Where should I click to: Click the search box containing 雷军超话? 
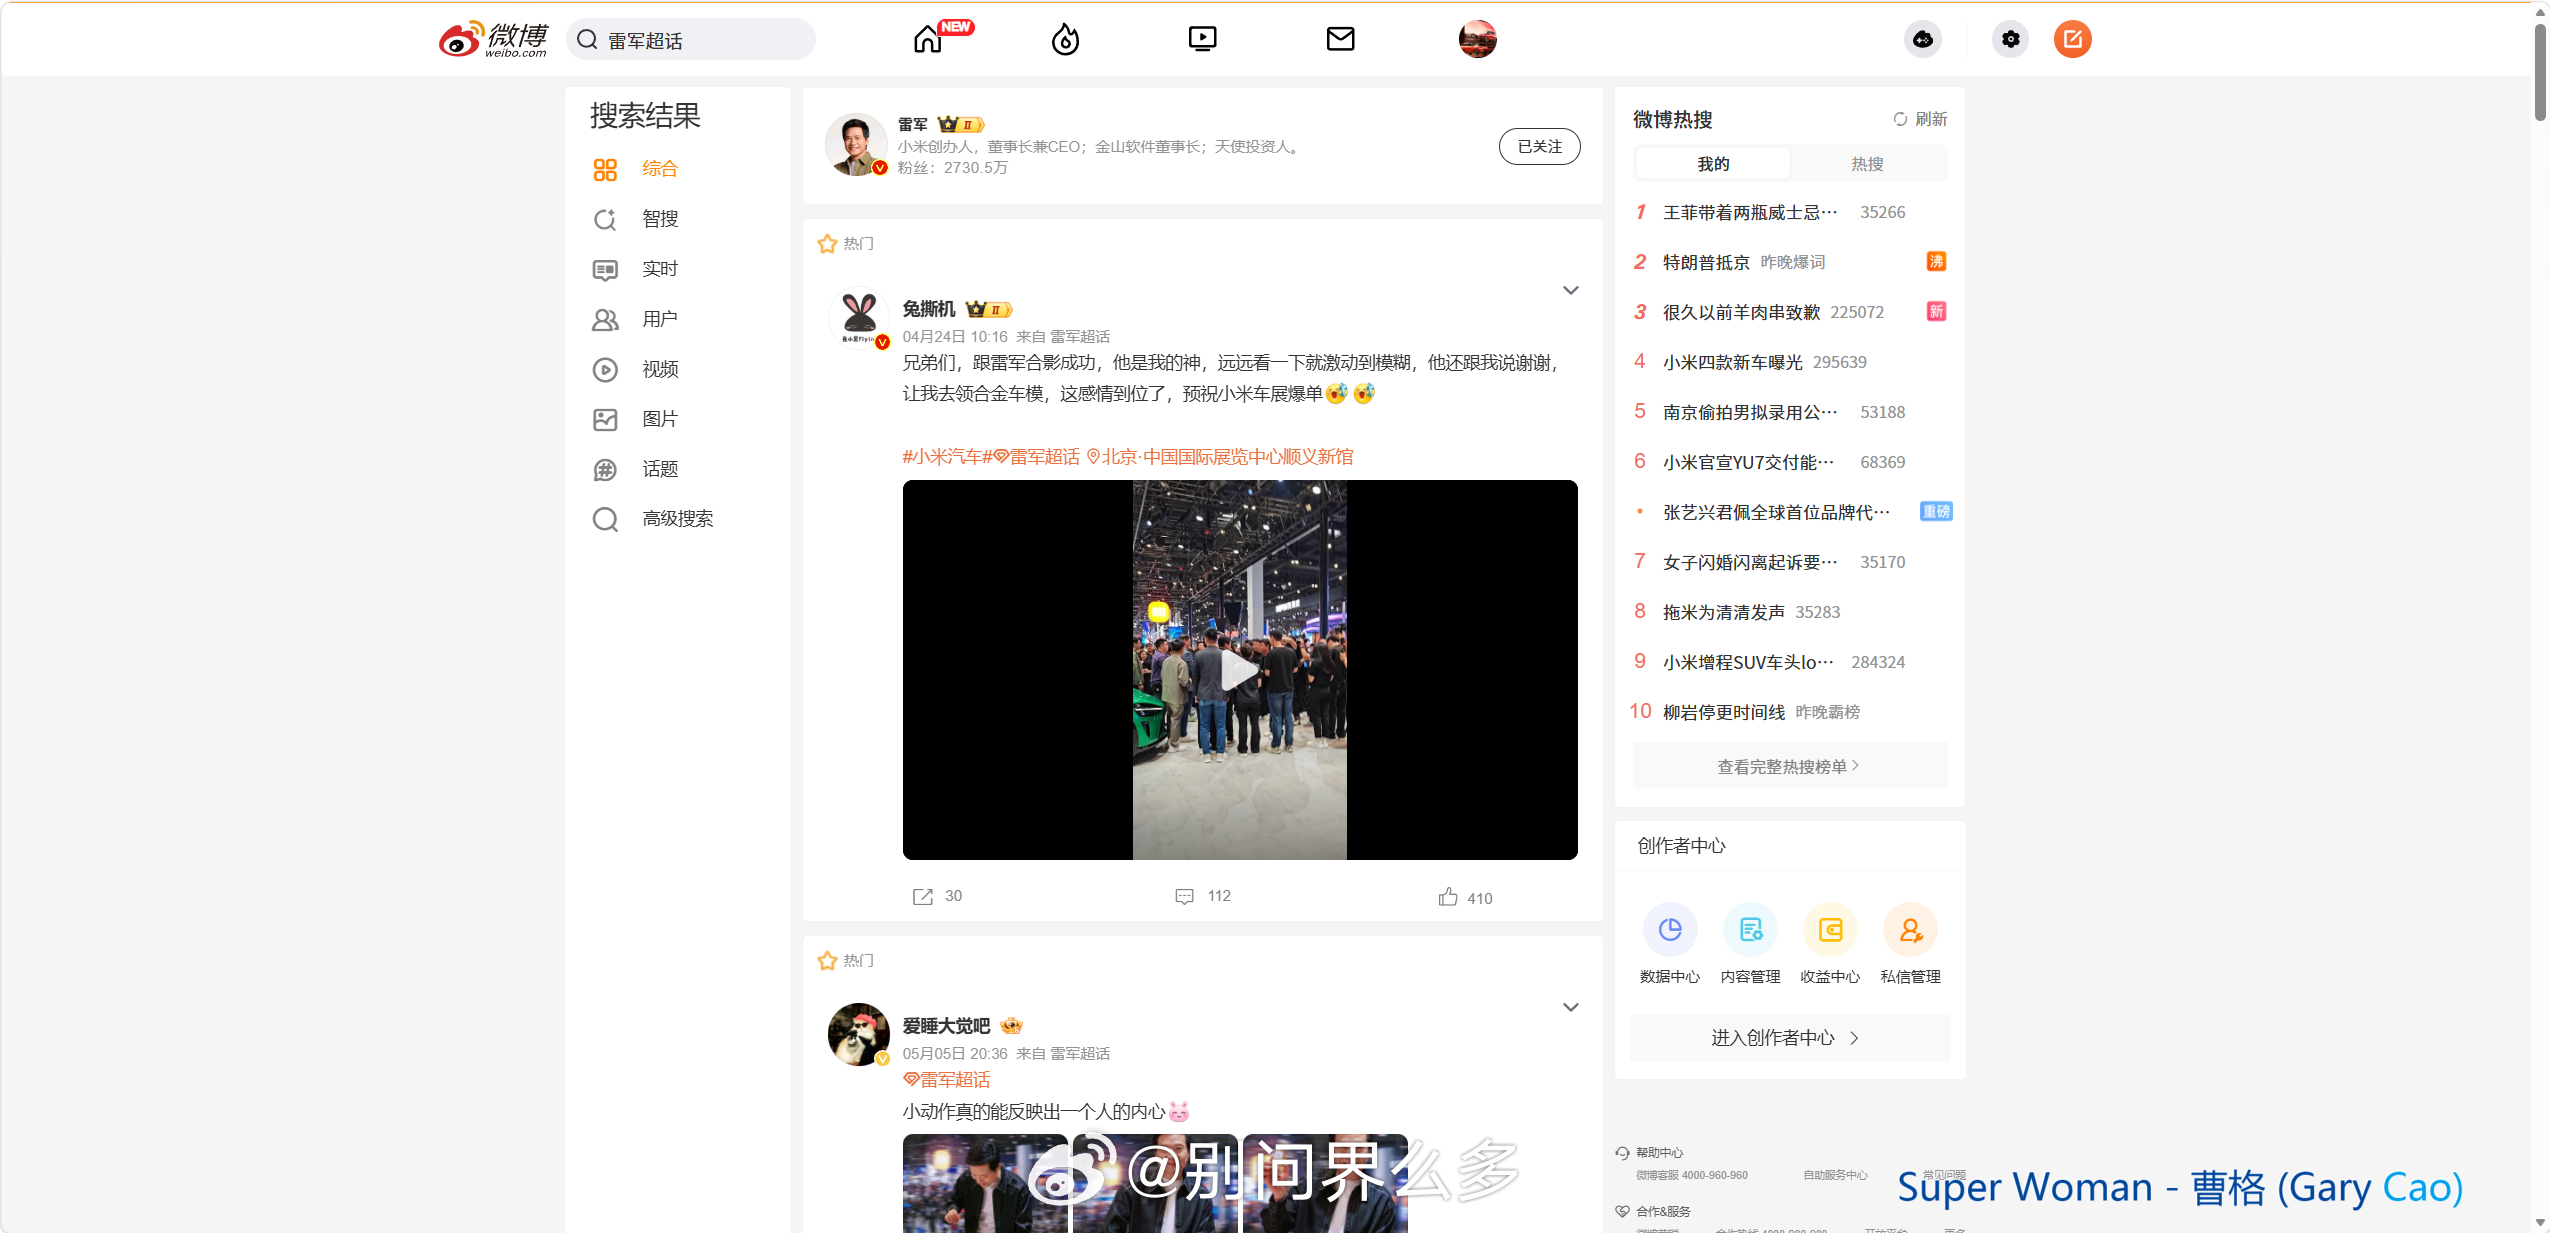[692, 40]
